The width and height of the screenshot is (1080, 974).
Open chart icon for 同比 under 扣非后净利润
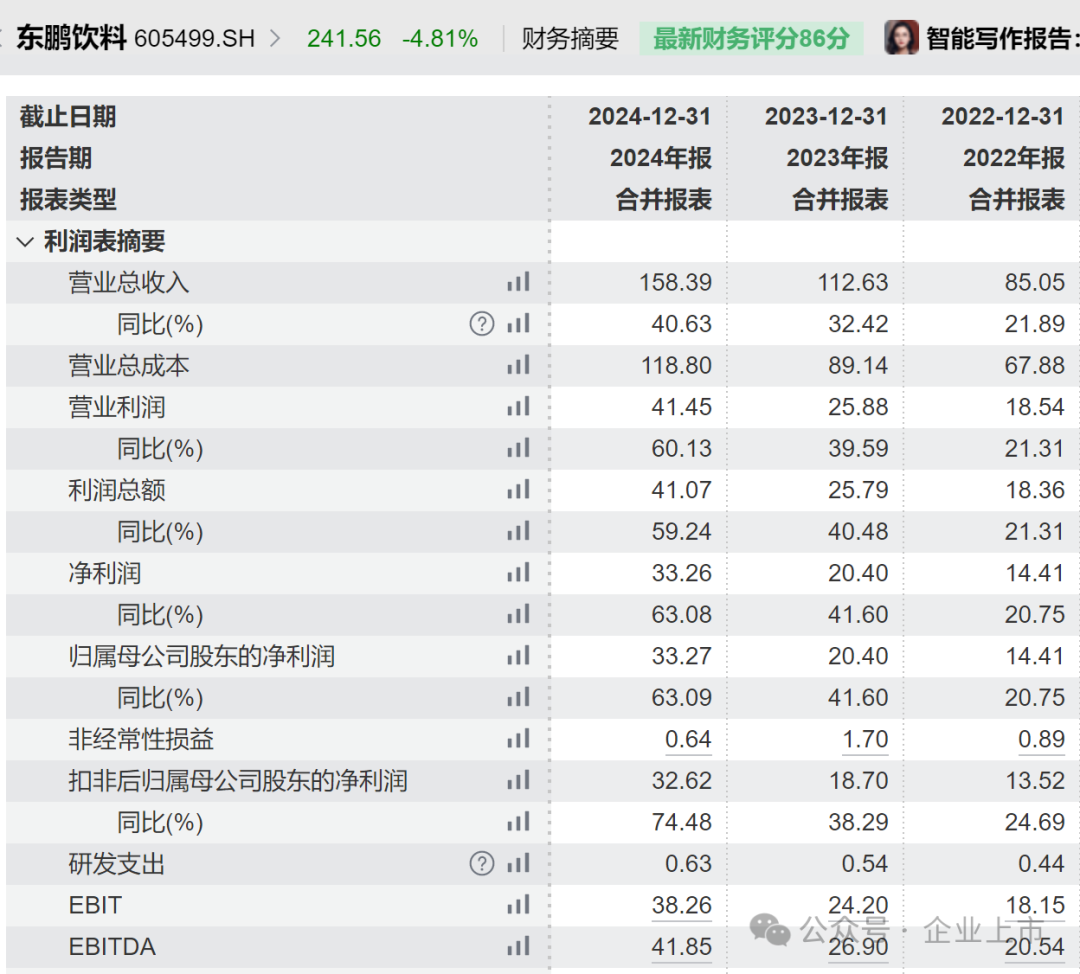coord(518,822)
